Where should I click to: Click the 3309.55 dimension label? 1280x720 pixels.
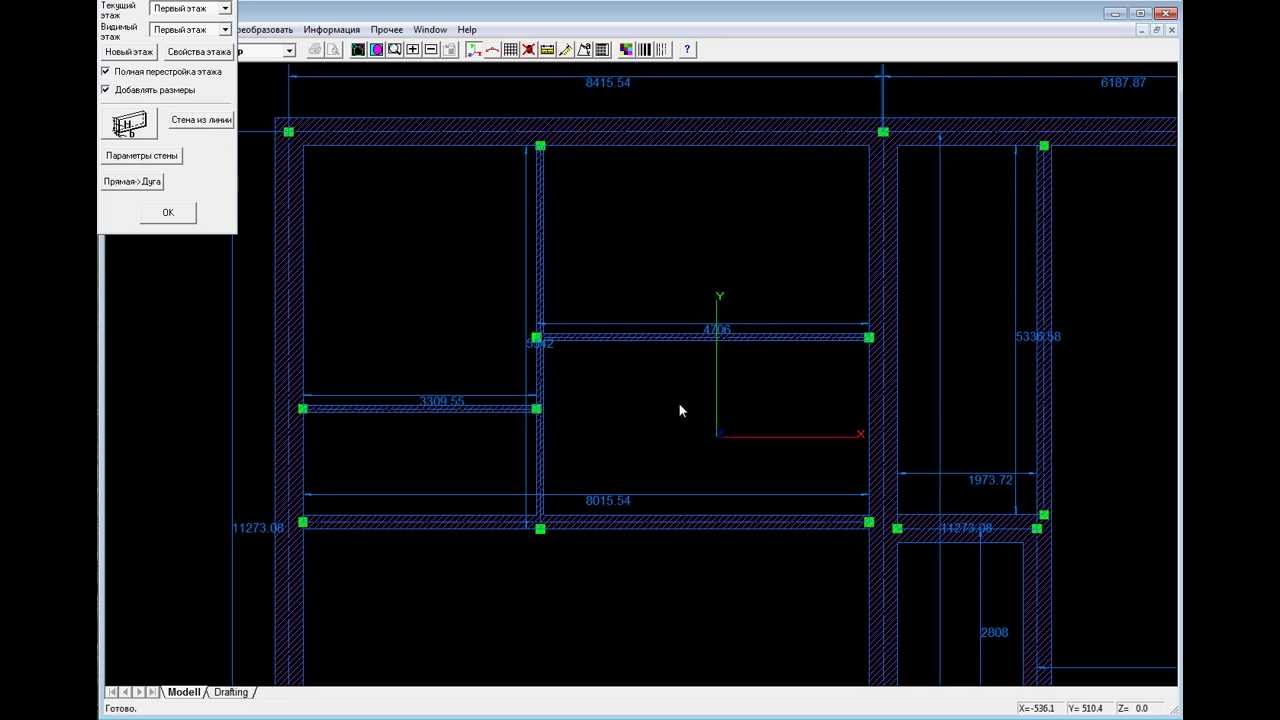[442, 402]
